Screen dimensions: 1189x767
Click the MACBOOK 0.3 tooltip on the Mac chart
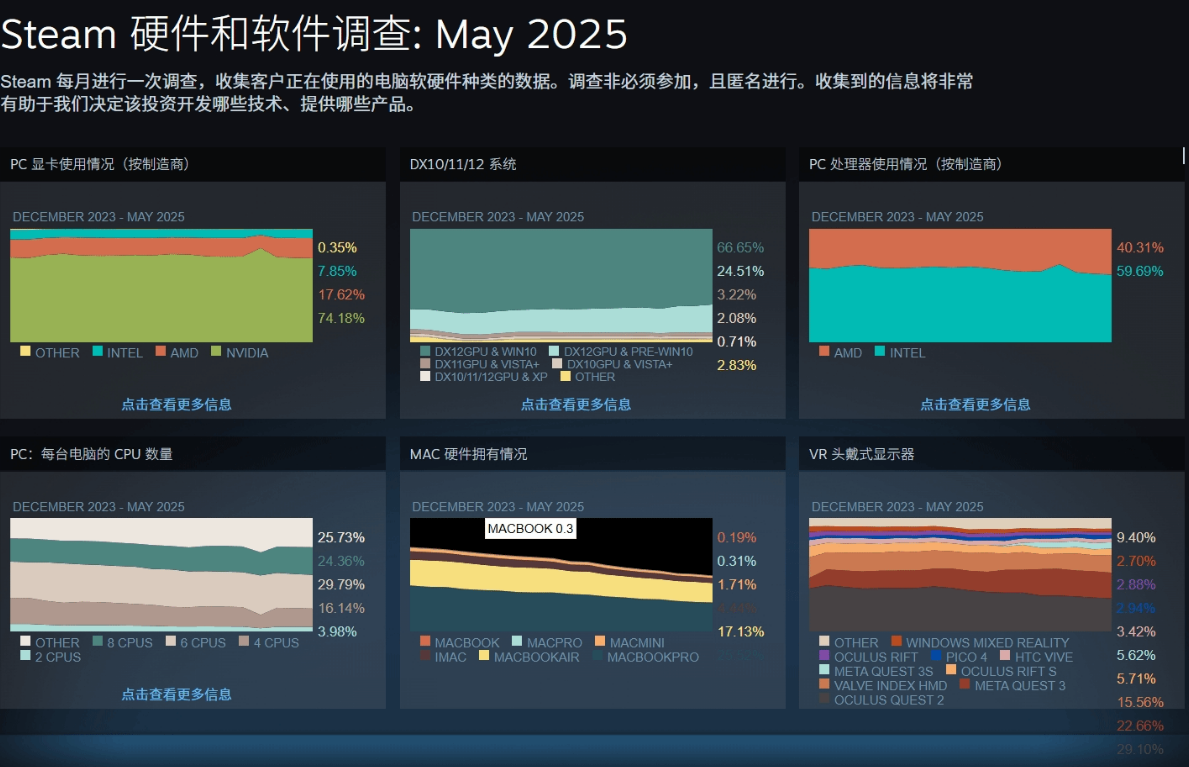tap(531, 529)
